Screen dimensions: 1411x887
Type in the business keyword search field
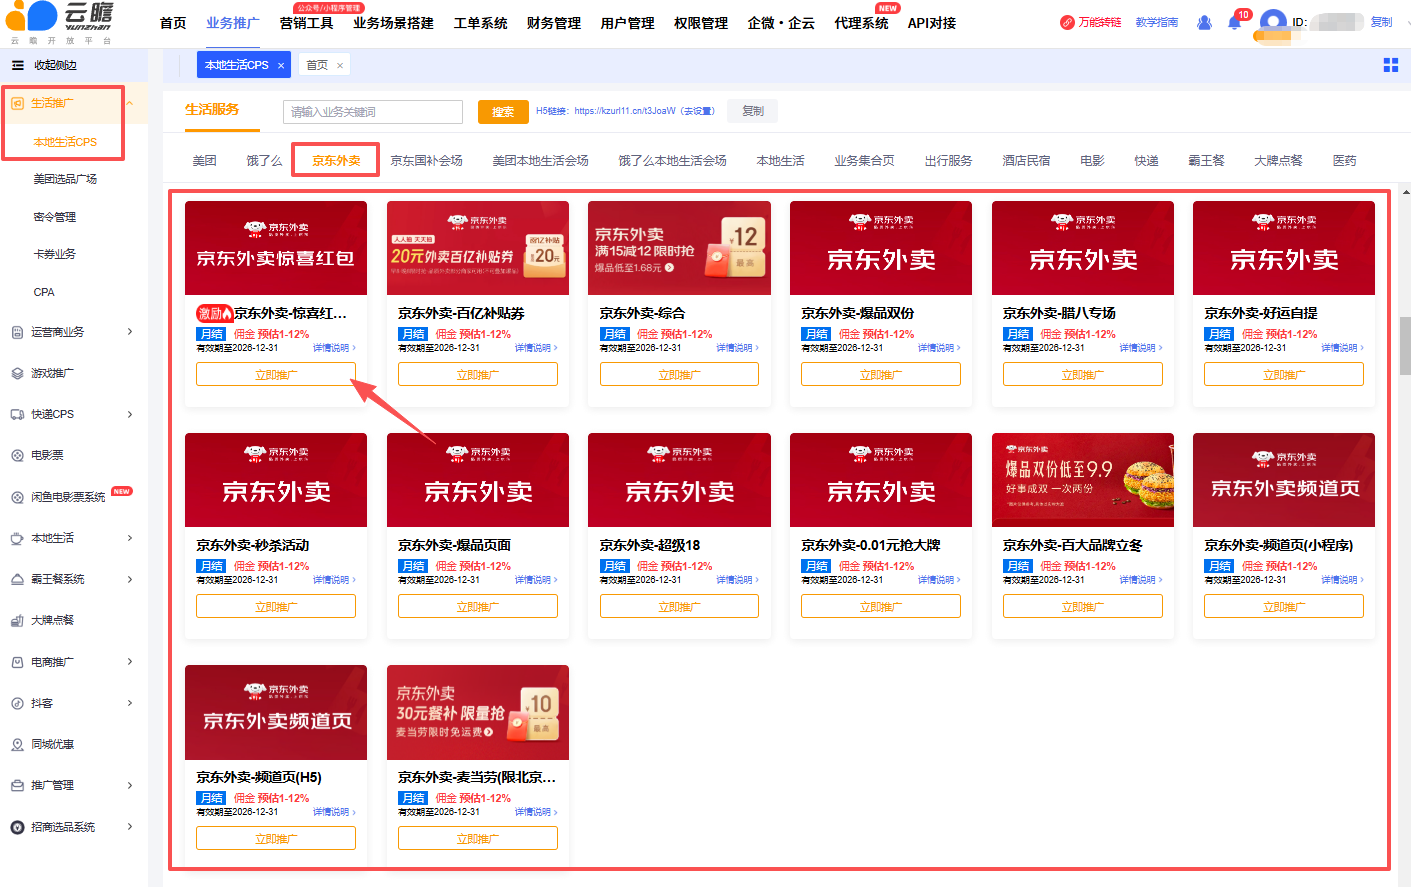pos(372,112)
